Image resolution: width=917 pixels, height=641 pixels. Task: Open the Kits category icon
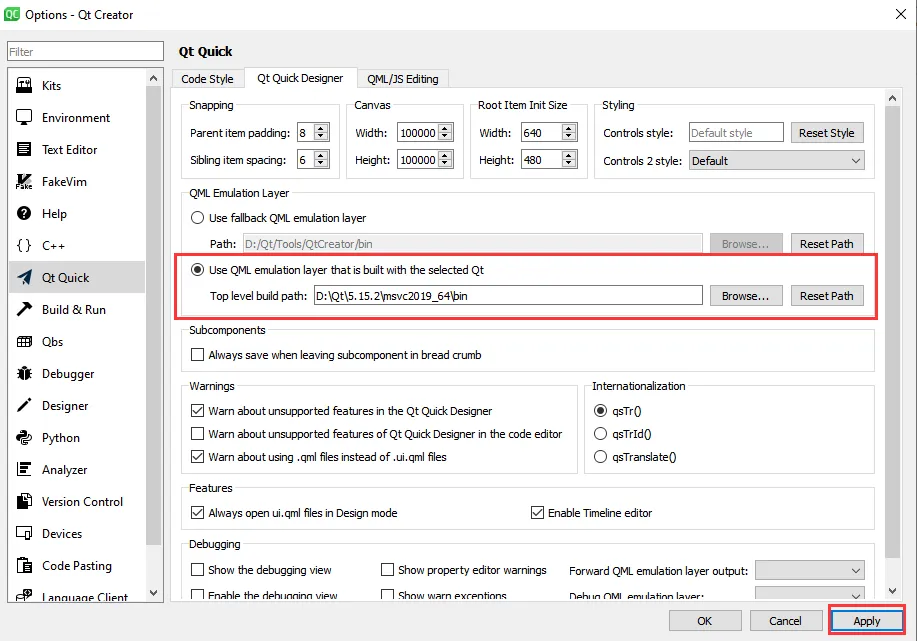tap(24, 85)
